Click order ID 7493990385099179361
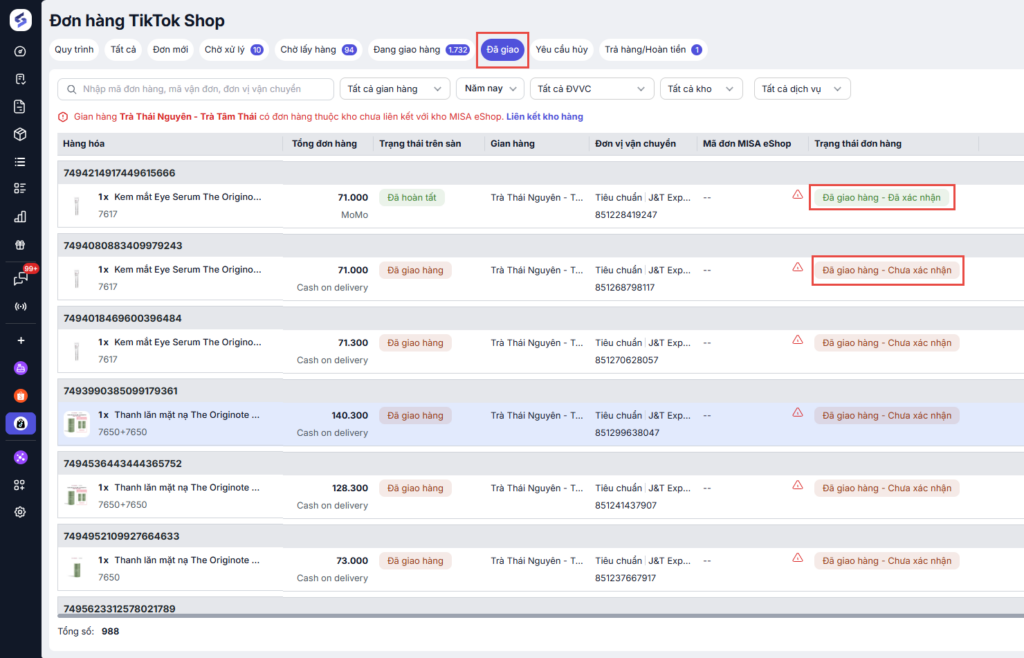Viewport: 1024px width, 658px height. click(x=120, y=391)
